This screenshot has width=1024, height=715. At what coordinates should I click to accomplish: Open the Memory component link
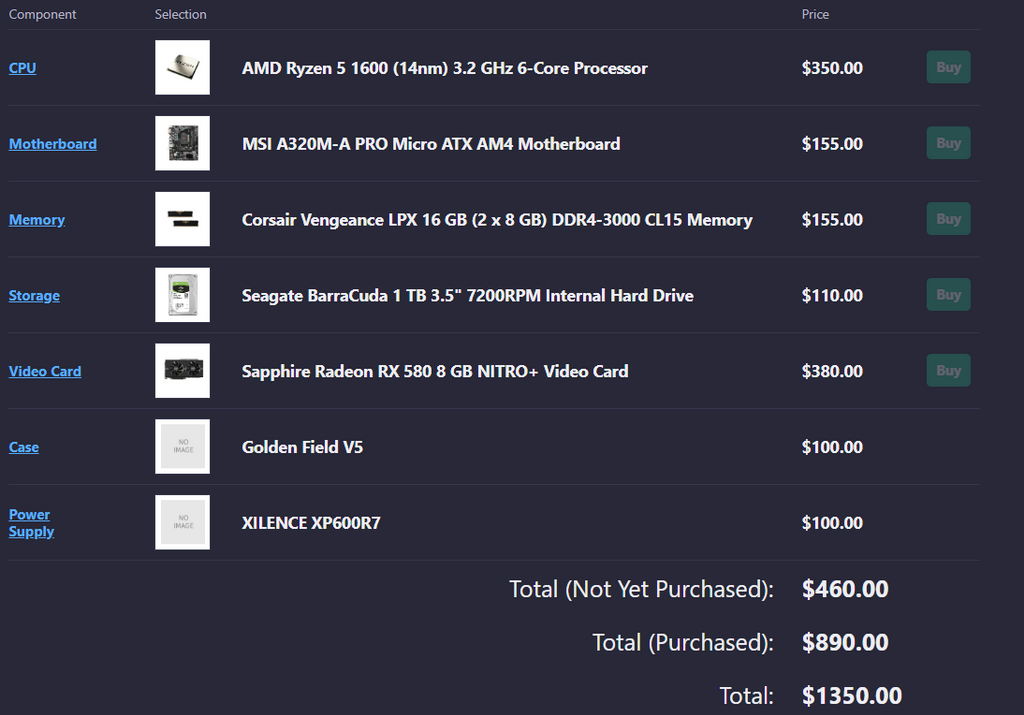coord(37,220)
